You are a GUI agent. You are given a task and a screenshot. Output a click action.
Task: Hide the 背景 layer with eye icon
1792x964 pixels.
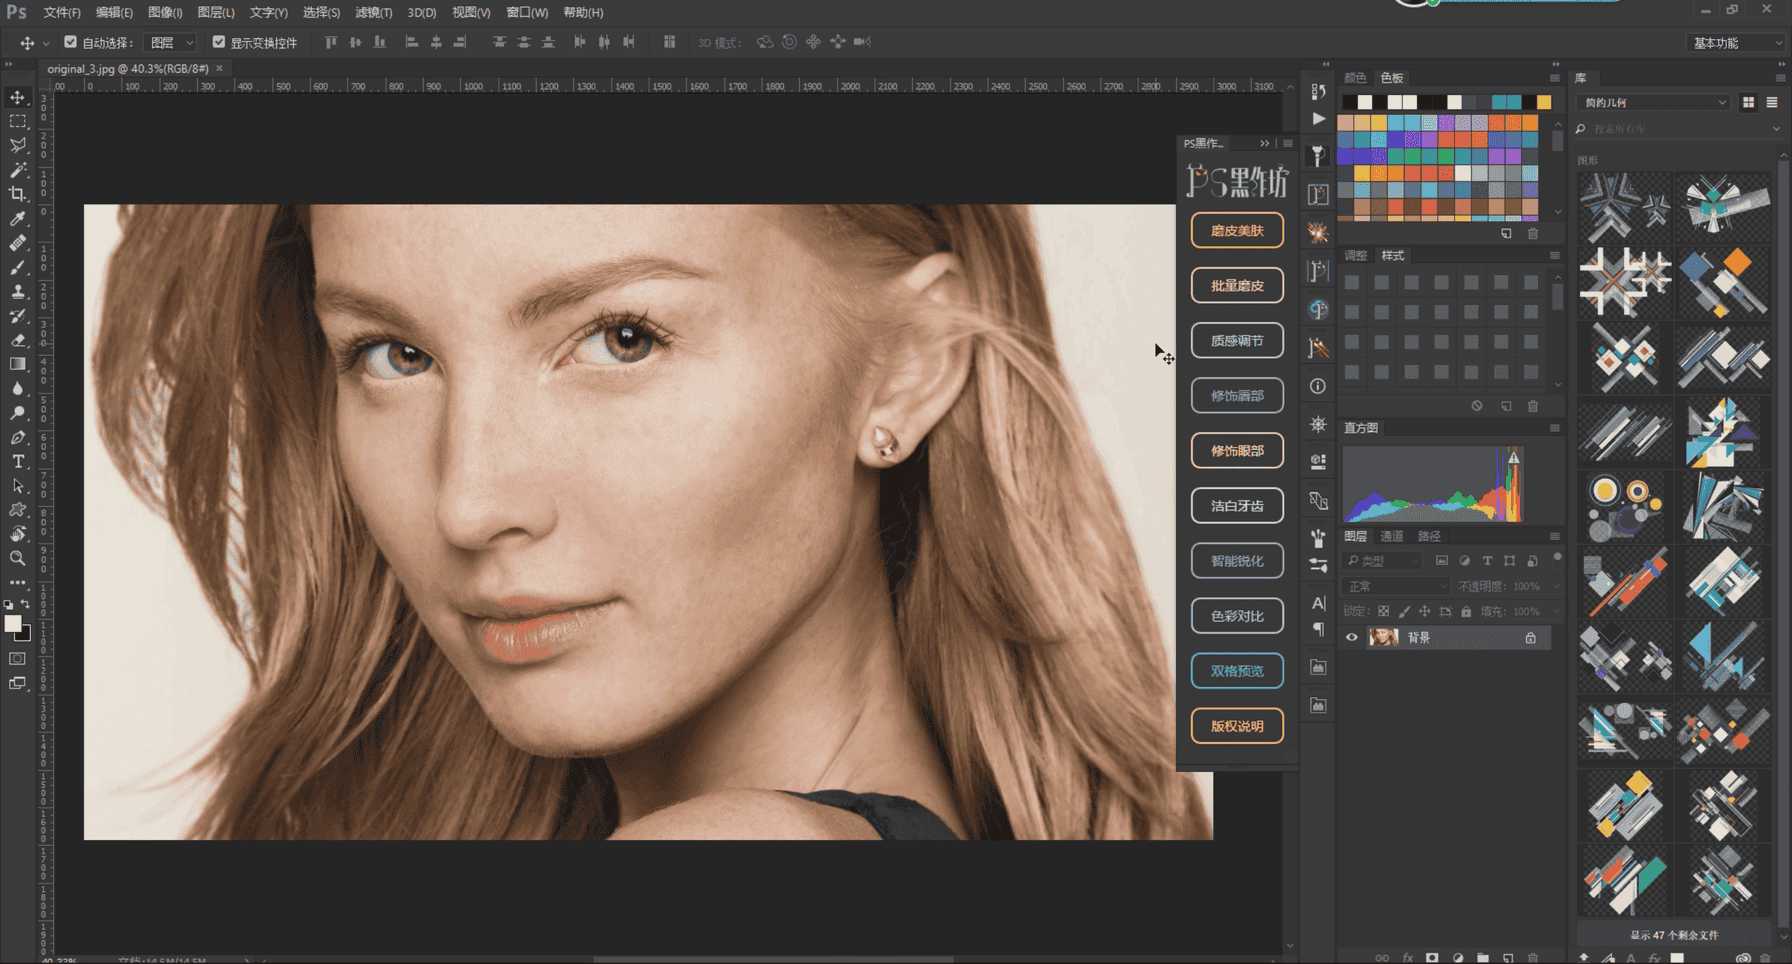click(x=1352, y=637)
